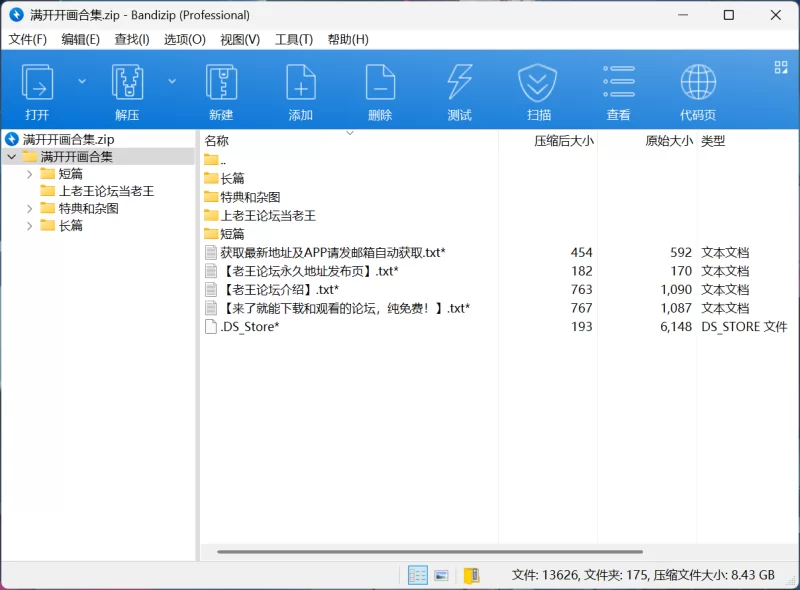Click the yellow archive icon in status bar

[471, 576]
